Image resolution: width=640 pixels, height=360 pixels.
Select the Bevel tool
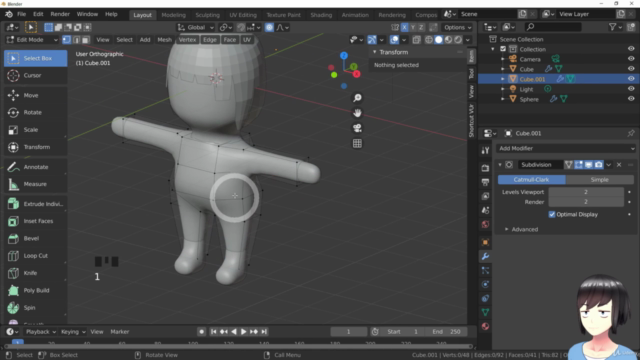click(x=36, y=238)
